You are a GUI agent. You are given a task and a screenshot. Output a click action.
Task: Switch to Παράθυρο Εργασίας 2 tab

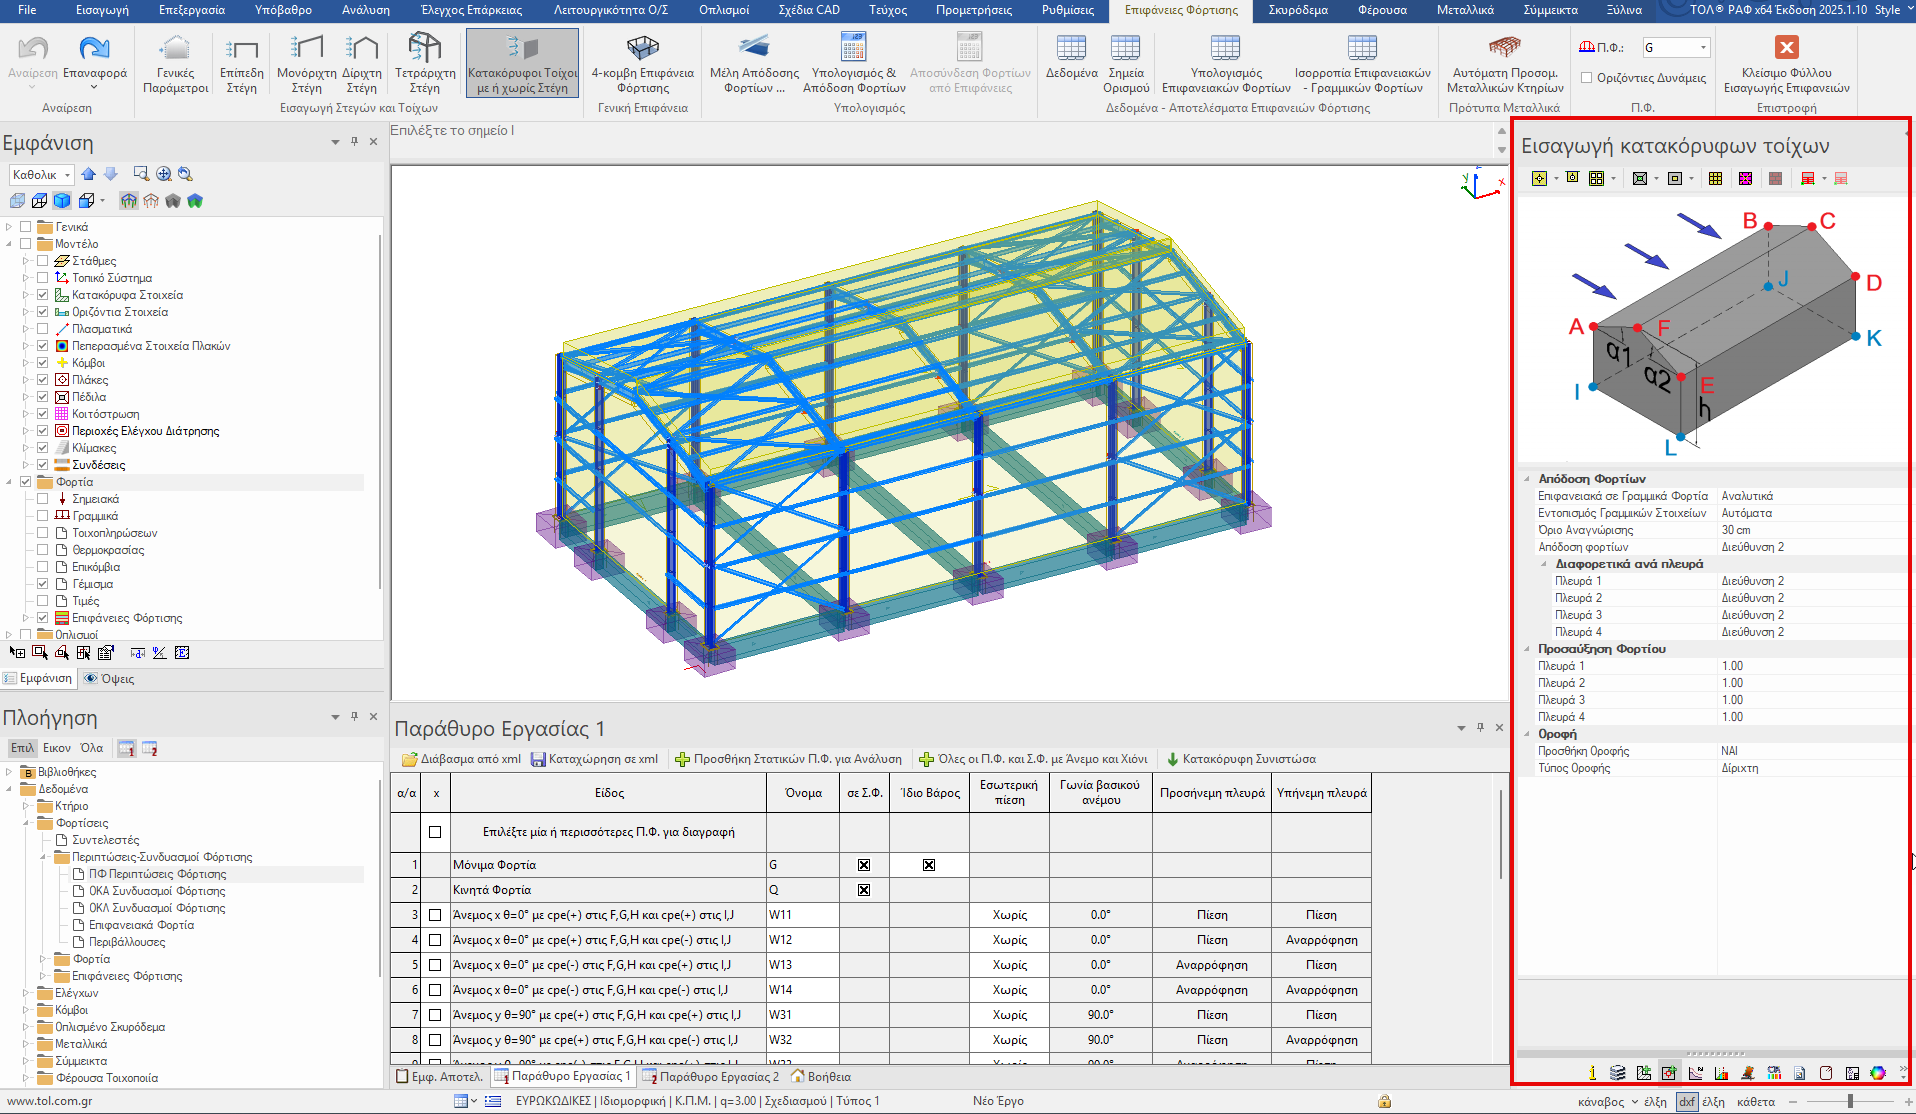coord(710,1077)
